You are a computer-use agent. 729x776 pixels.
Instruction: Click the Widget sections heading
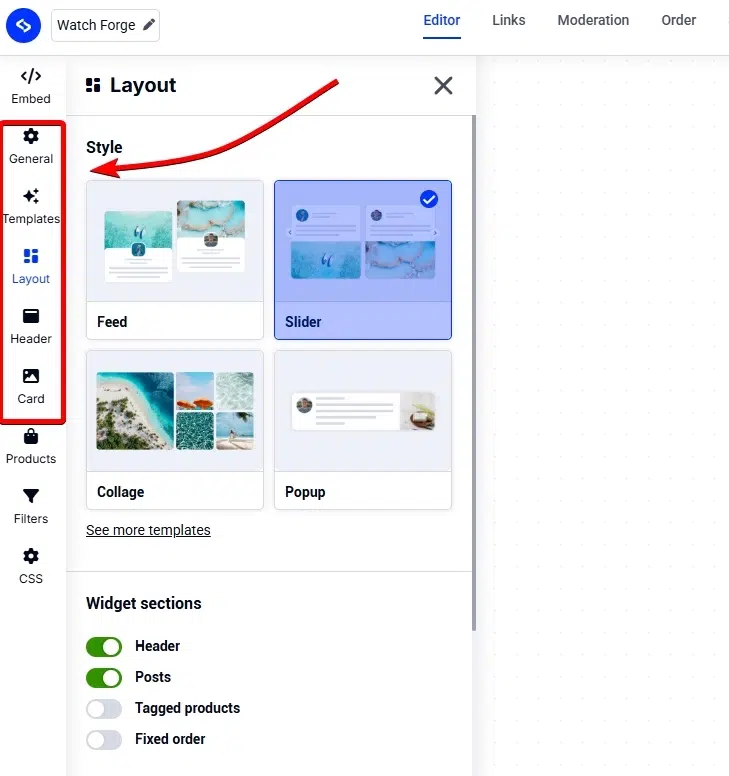(x=144, y=603)
